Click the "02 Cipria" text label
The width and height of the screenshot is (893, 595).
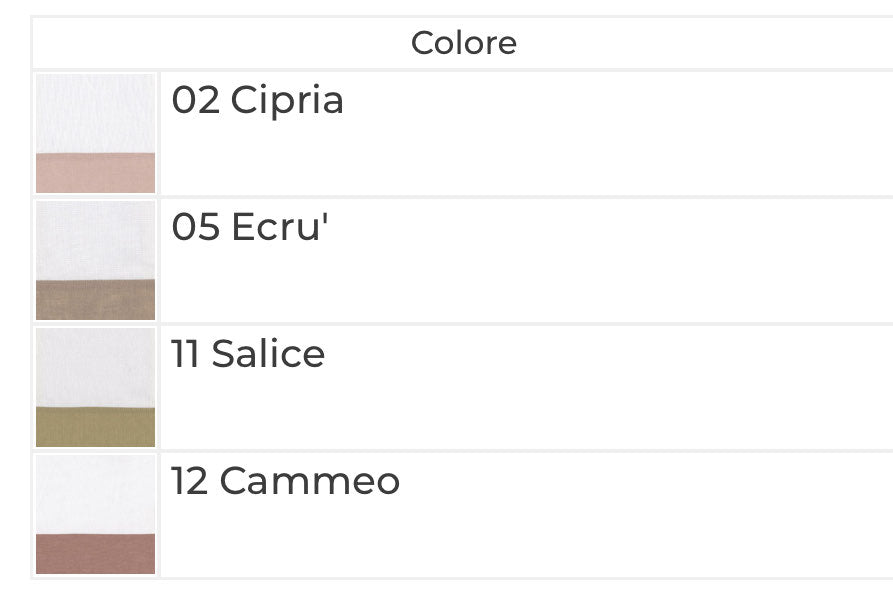[257, 100]
